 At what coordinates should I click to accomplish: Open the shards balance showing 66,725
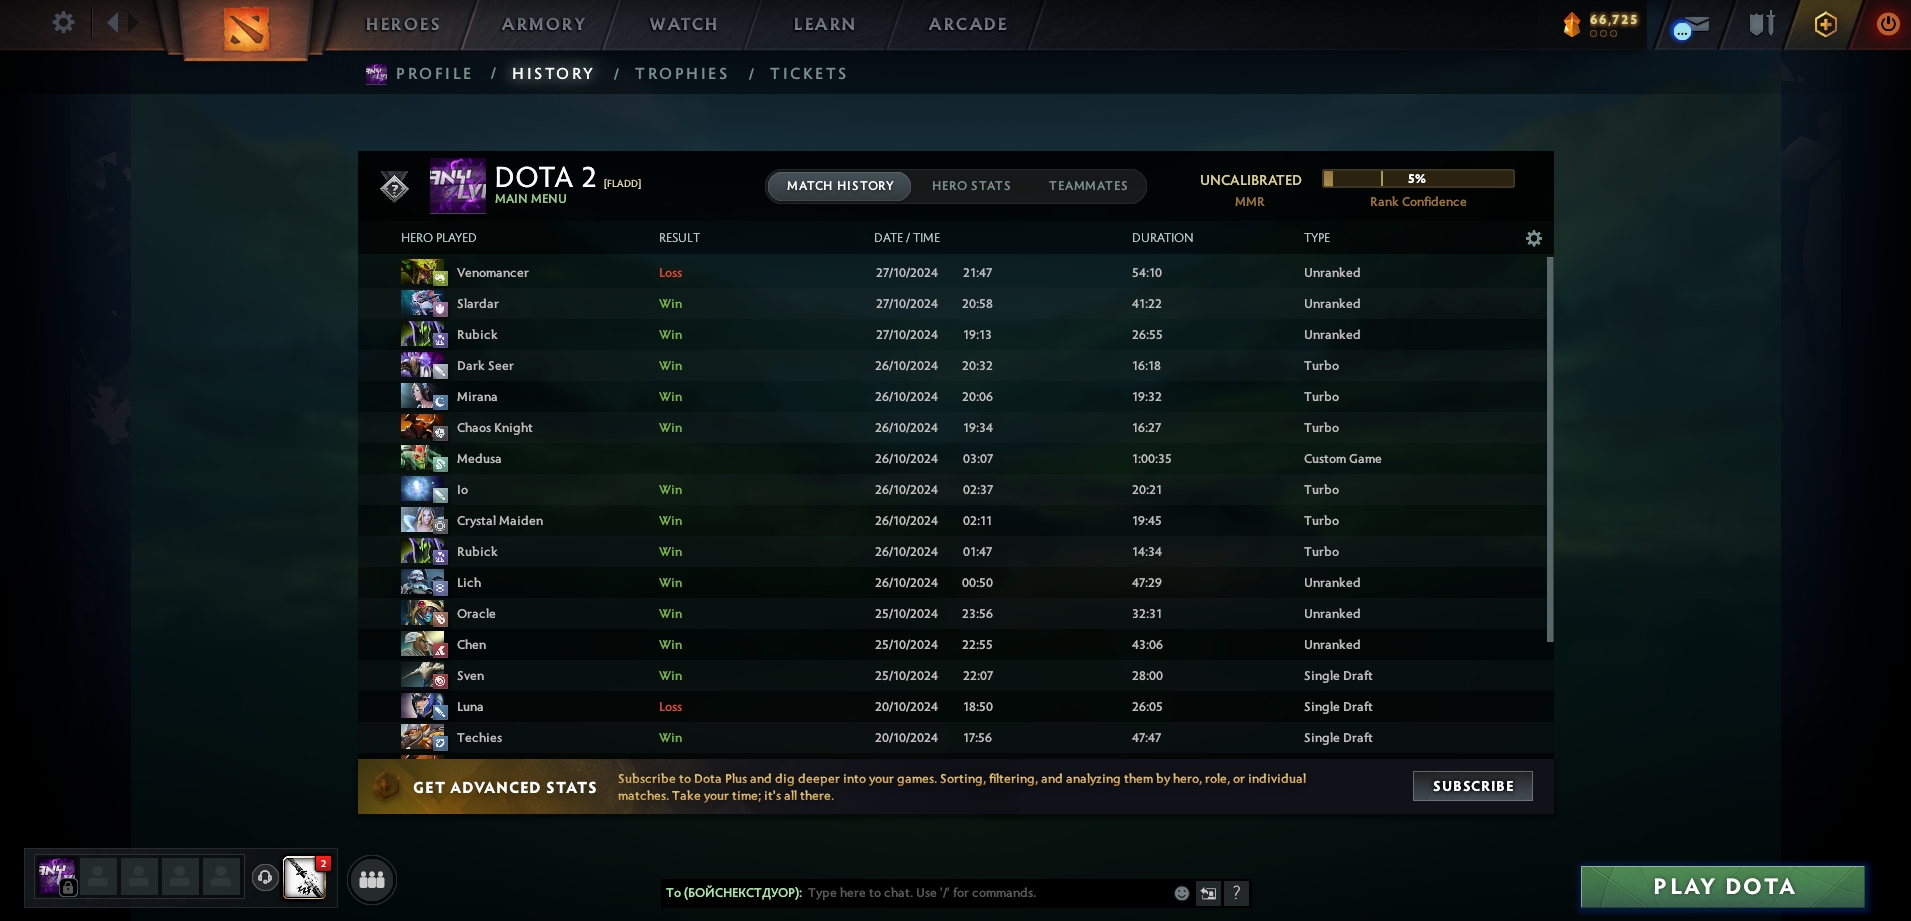1600,24
